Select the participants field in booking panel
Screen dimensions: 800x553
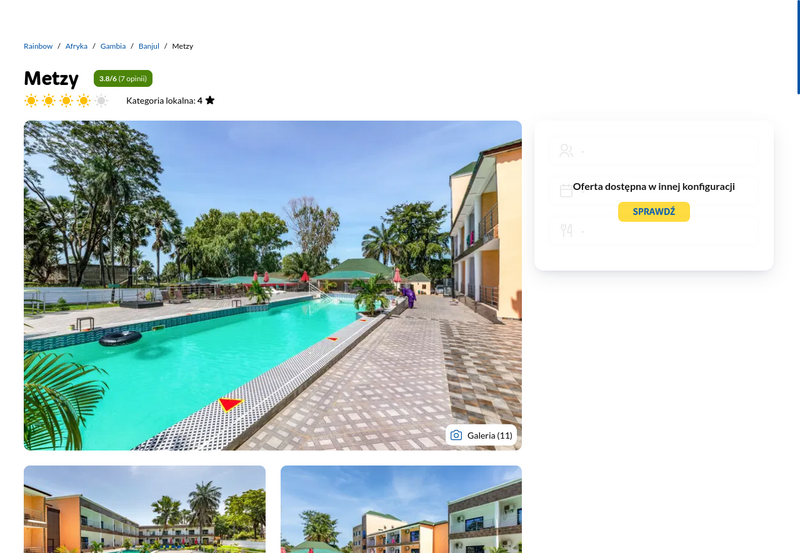coord(654,150)
